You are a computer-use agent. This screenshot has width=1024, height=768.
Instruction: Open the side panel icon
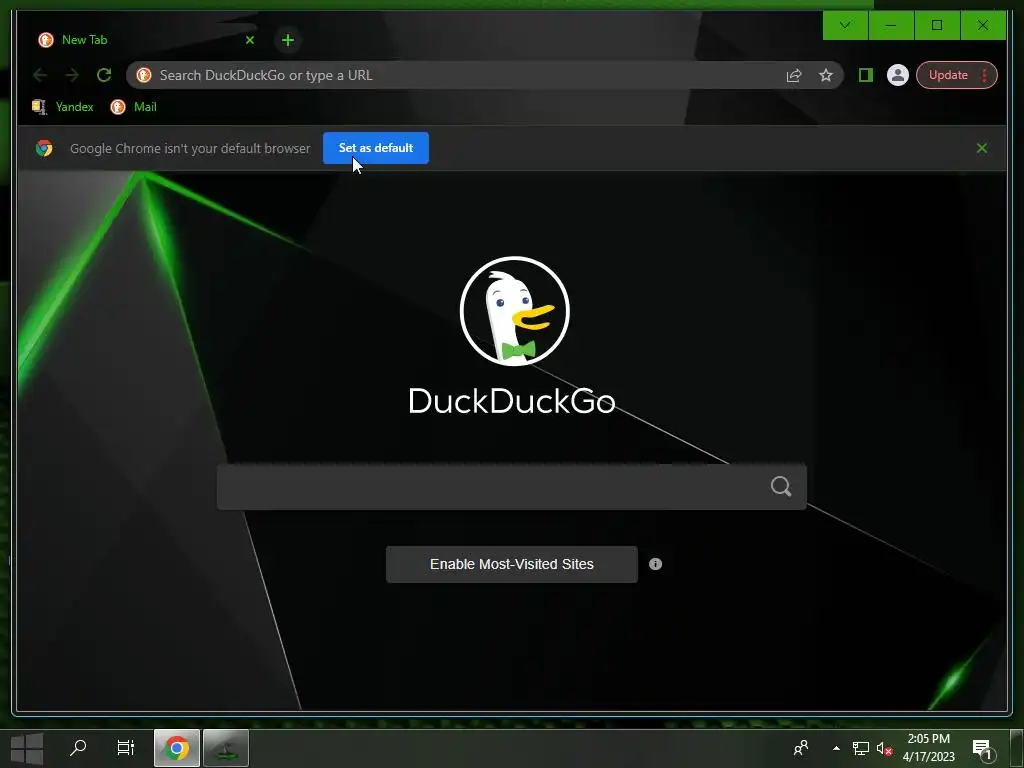tap(866, 75)
